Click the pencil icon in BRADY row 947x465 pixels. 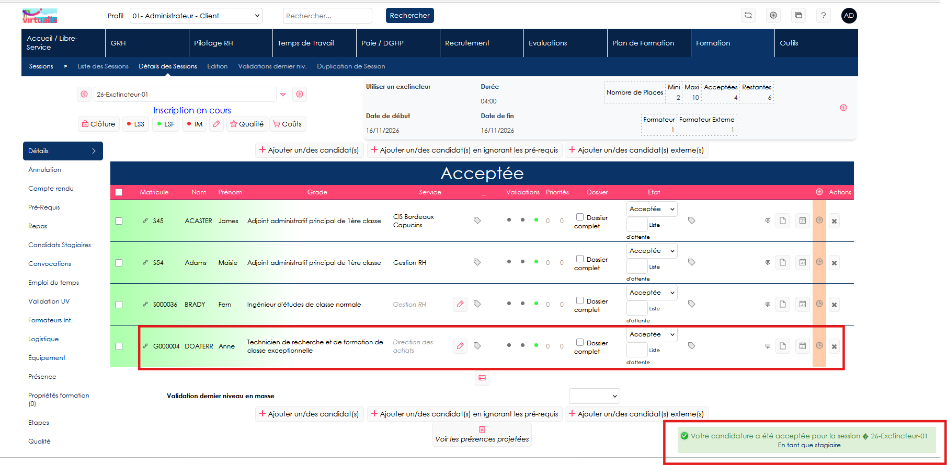pyautogui.click(x=460, y=304)
